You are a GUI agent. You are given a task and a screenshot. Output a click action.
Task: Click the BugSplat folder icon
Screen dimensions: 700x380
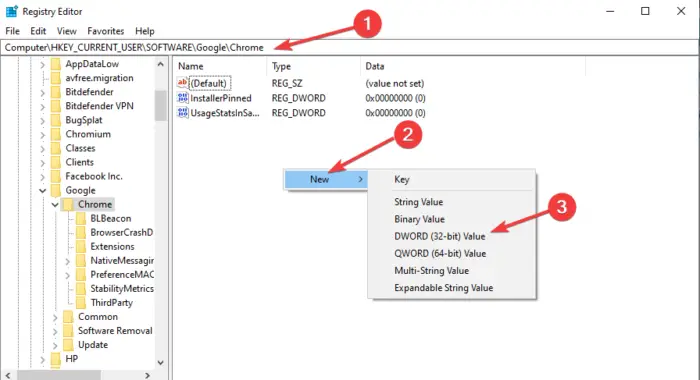coord(56,120)
